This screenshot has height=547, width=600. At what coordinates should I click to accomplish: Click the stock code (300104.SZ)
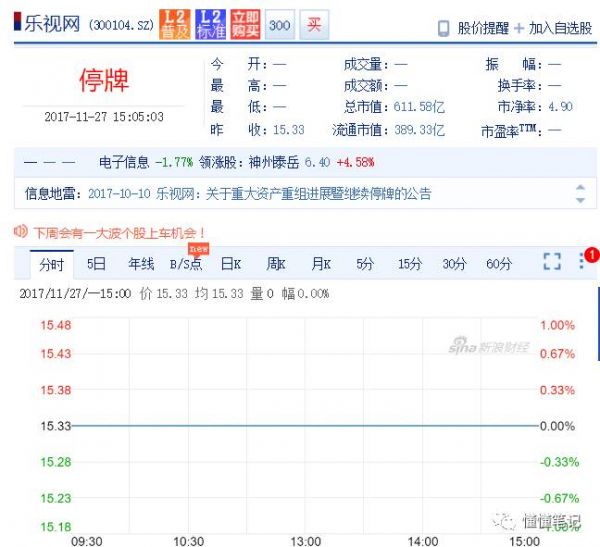click(121, 25)
